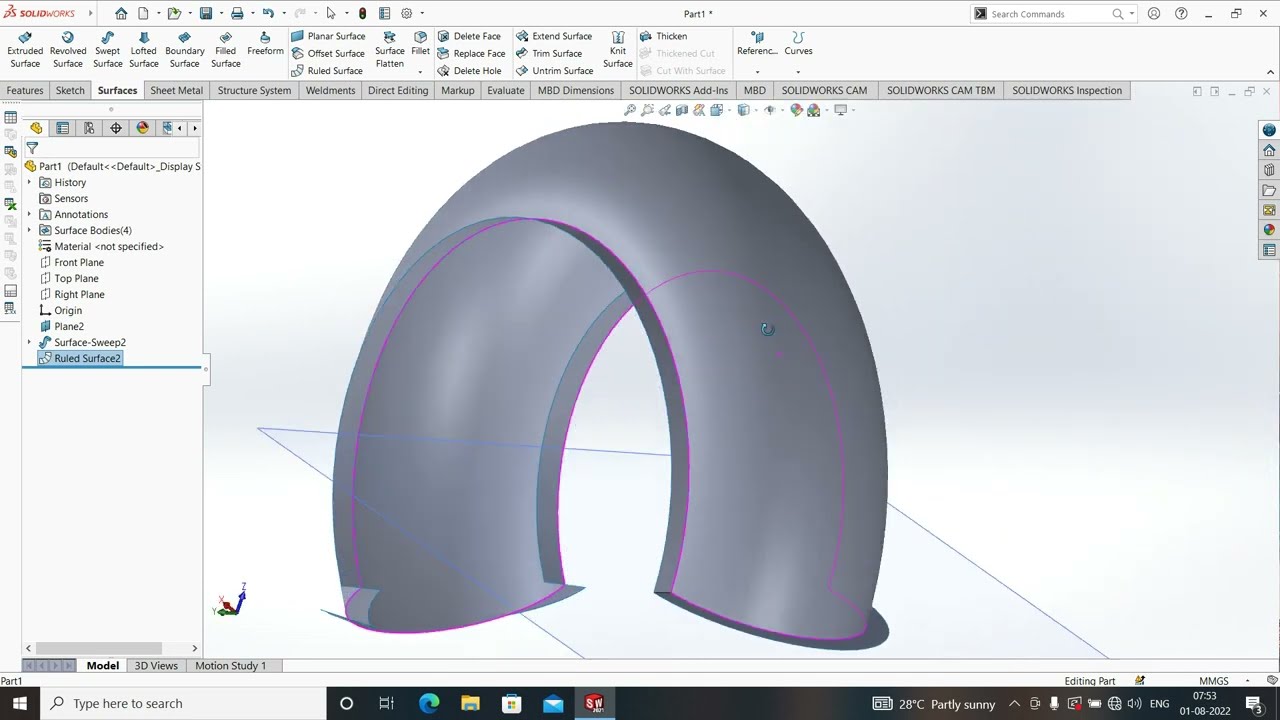Screen dimensions: 1280x720
Task: Open the Edit Appearance icon in view toolbar
Action: (797, 110)
